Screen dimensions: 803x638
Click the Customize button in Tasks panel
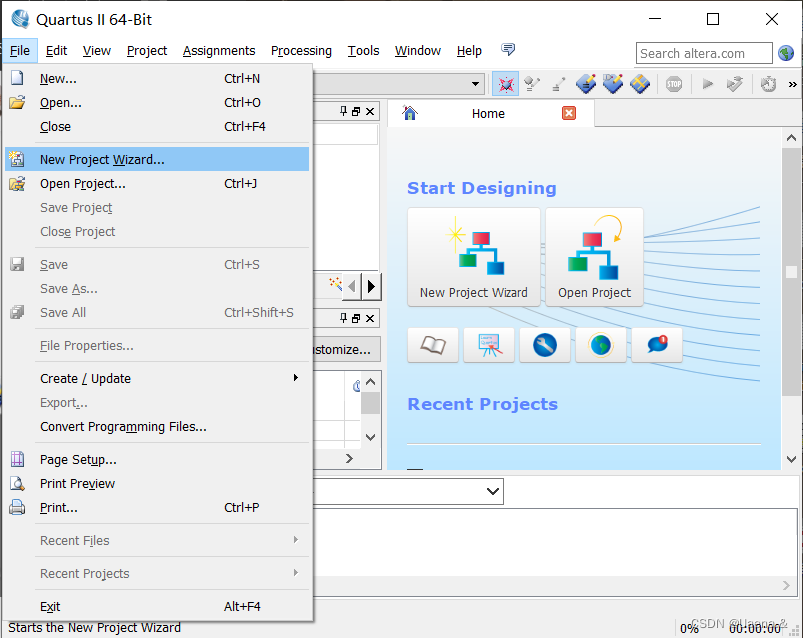pos(345,350)
